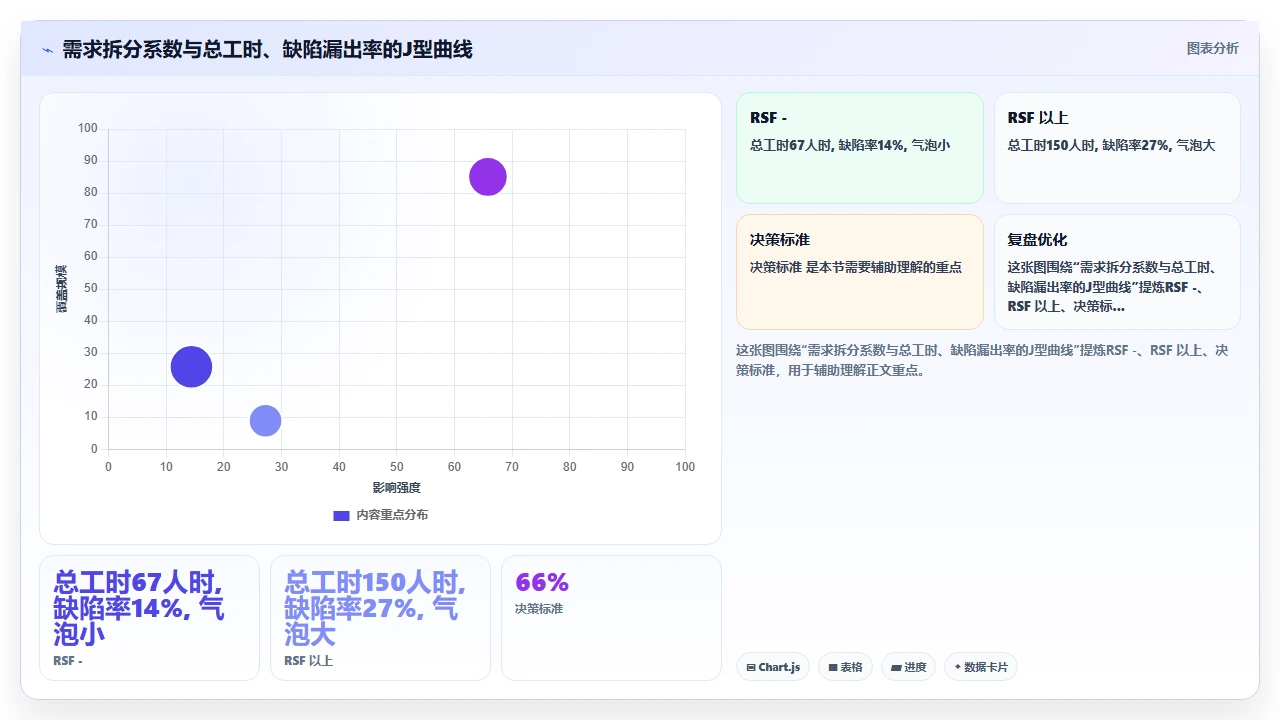Click the 复盘优化 card description text
The height and width of the screenshot is (720, 1280).
(1112, 287)
